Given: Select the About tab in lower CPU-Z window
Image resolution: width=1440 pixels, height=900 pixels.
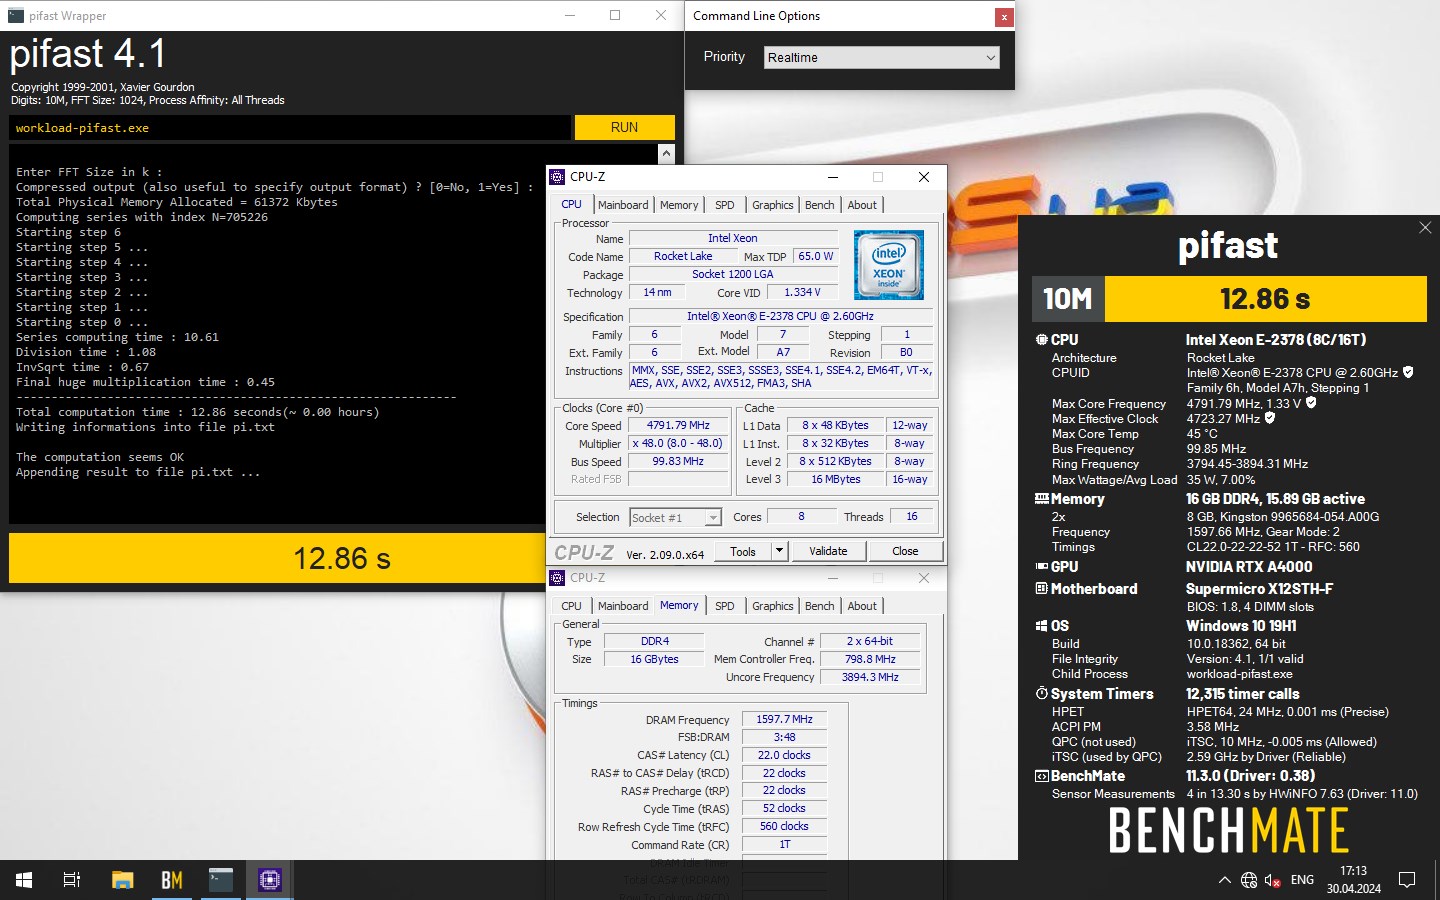Looking at the screenshot, I should (x=862, y=606).
